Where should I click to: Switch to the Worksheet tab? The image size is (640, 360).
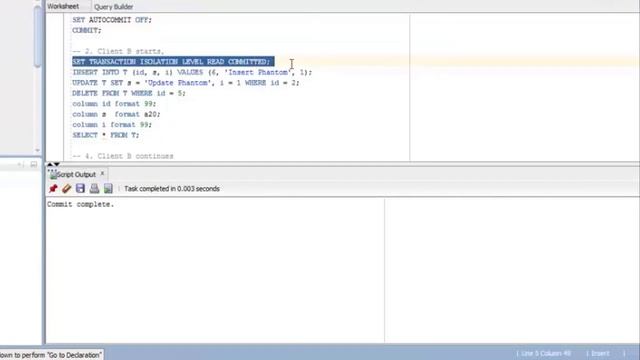click(63, 7)
